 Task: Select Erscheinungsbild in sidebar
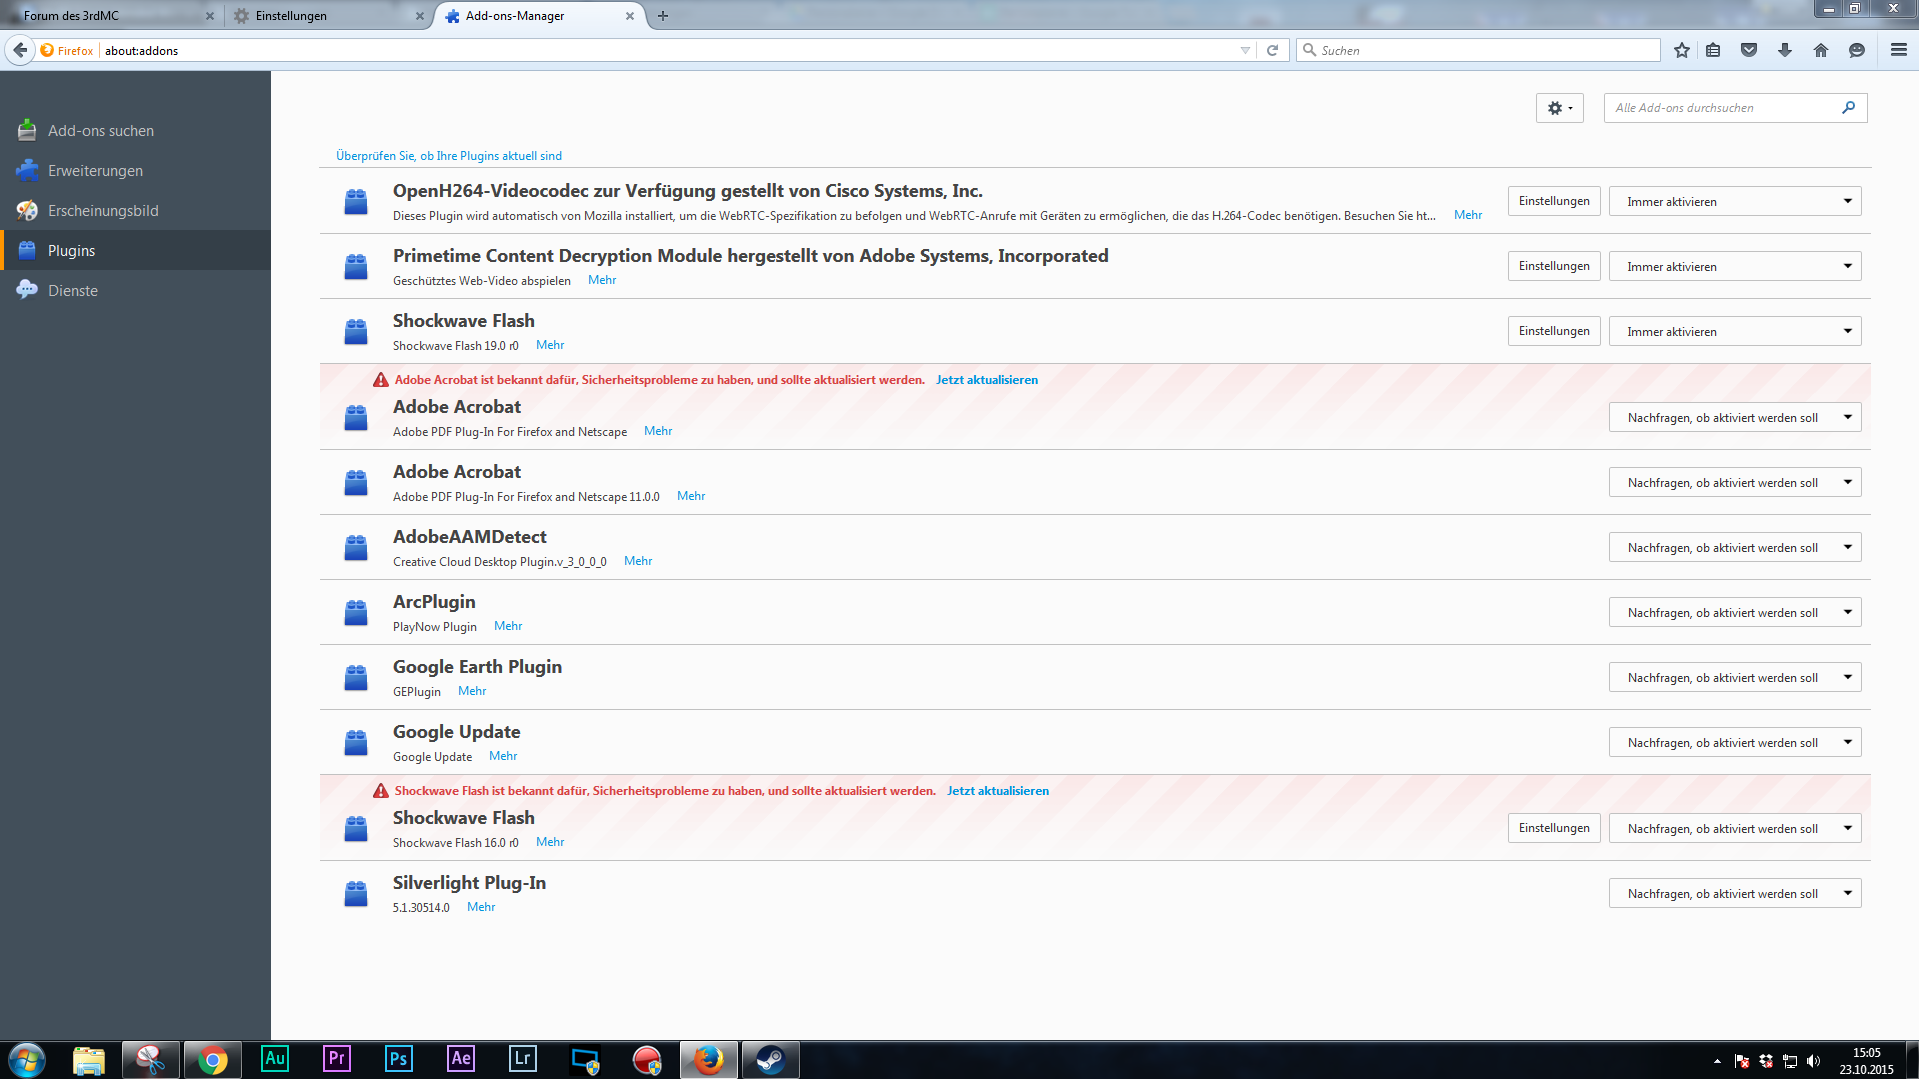coord(135,211)
